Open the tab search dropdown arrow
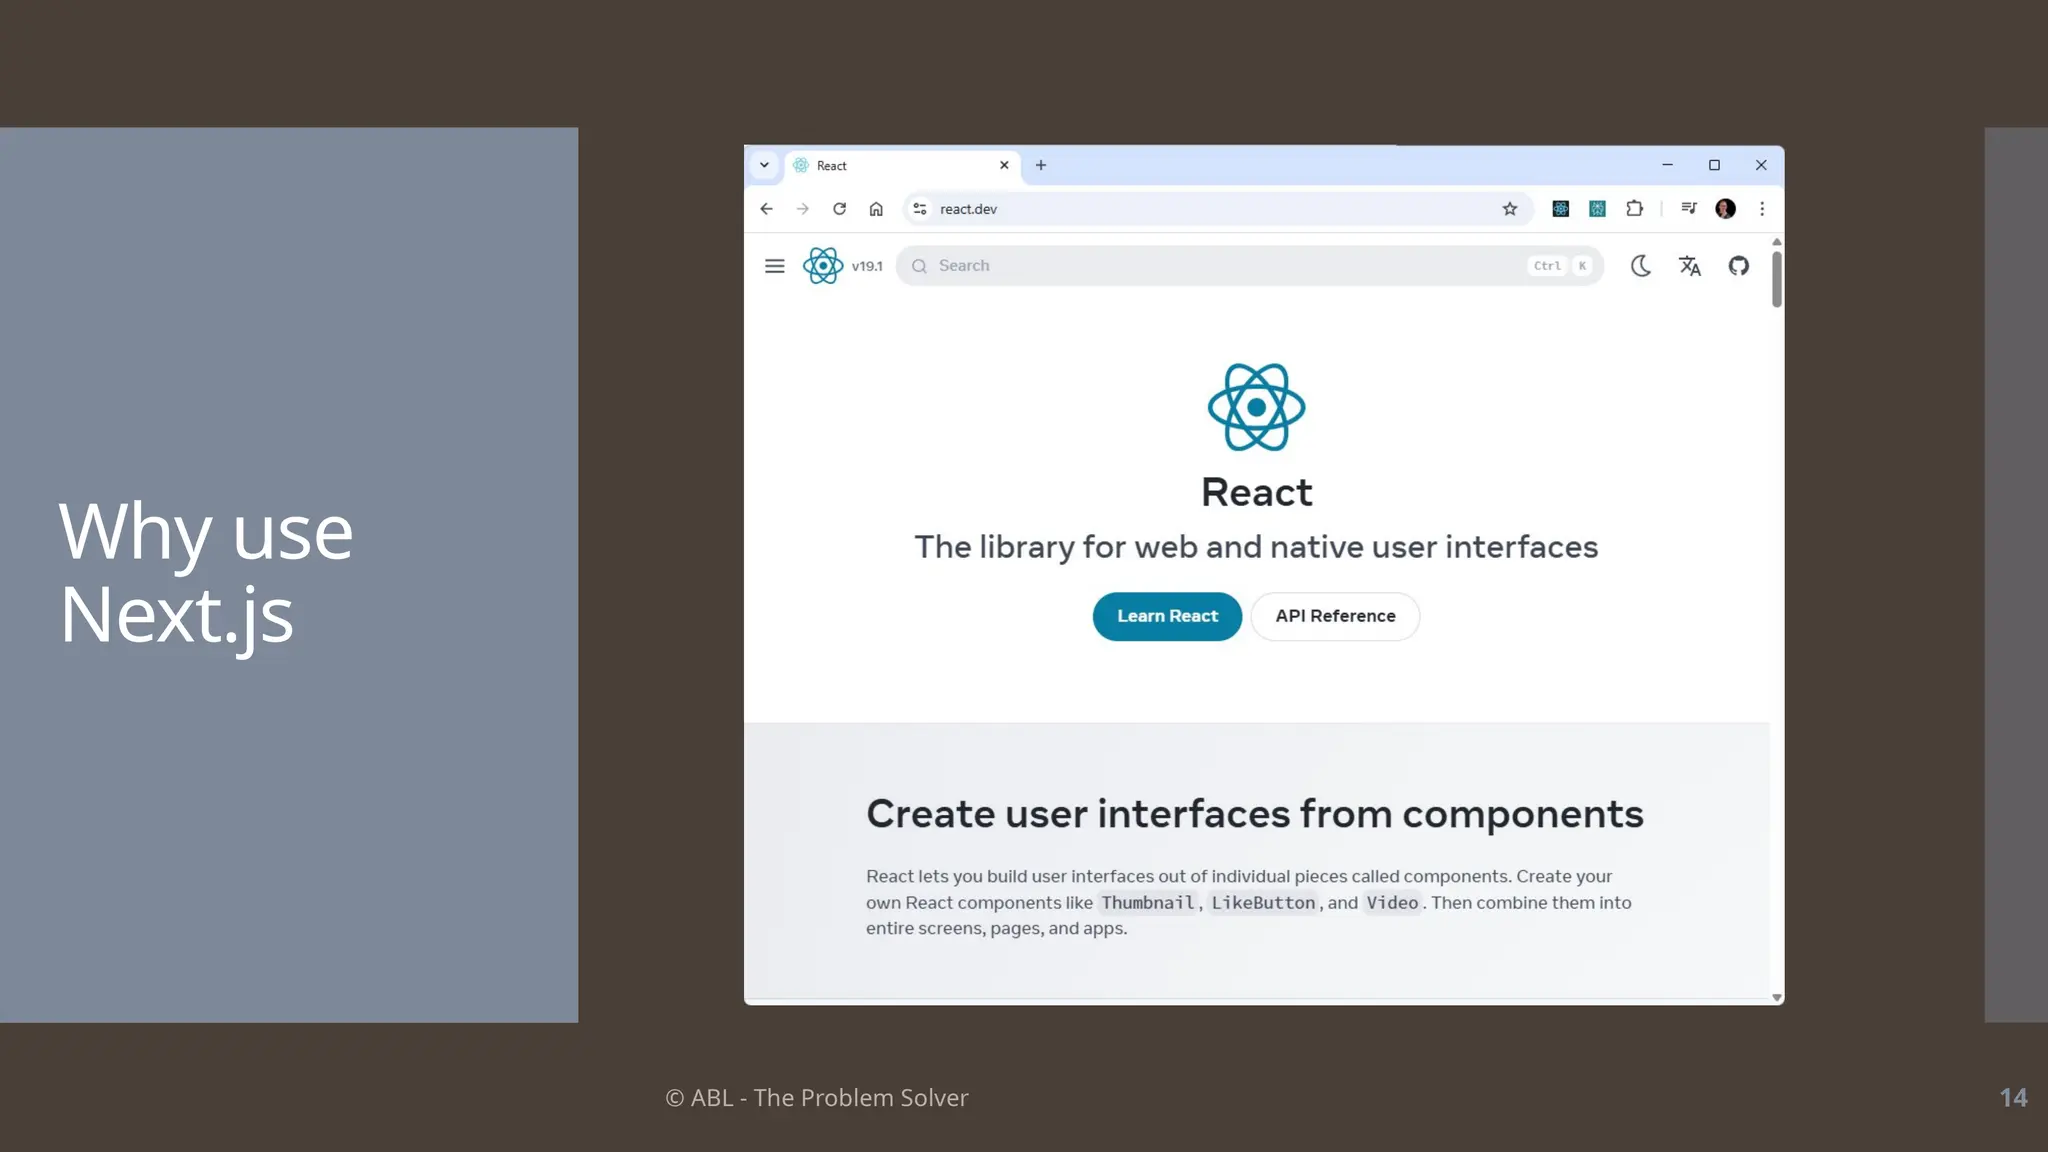The height and width of the screenshot is (1152, 2048). pos(764,165)
